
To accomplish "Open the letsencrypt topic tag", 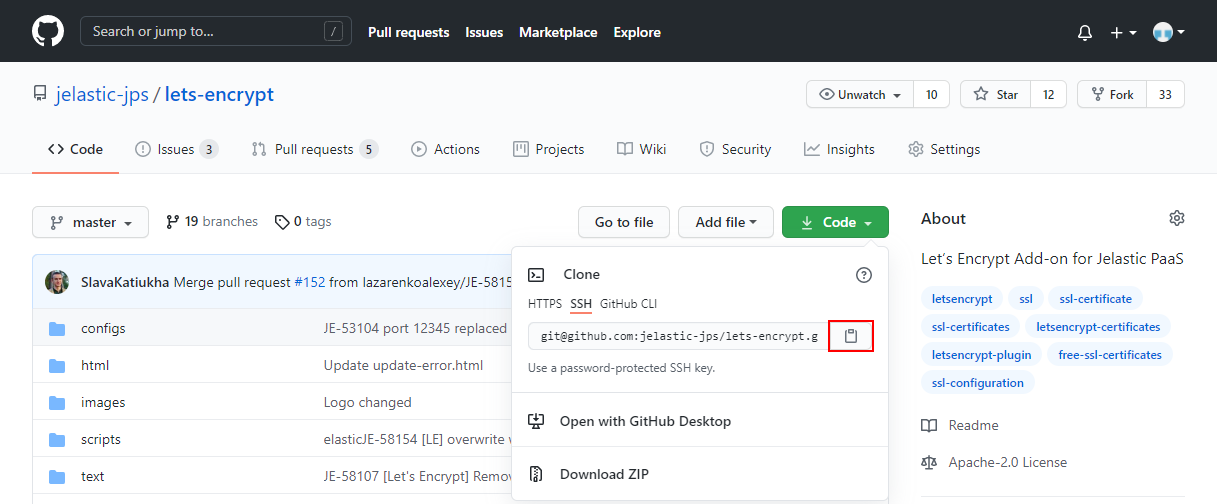I will click(962, 298).
